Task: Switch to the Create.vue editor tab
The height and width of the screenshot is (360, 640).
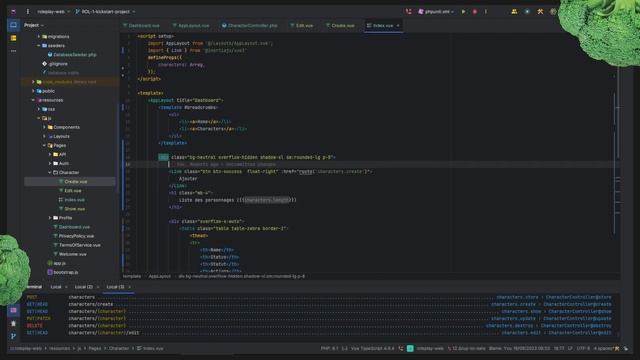Action: coord(340,25)
